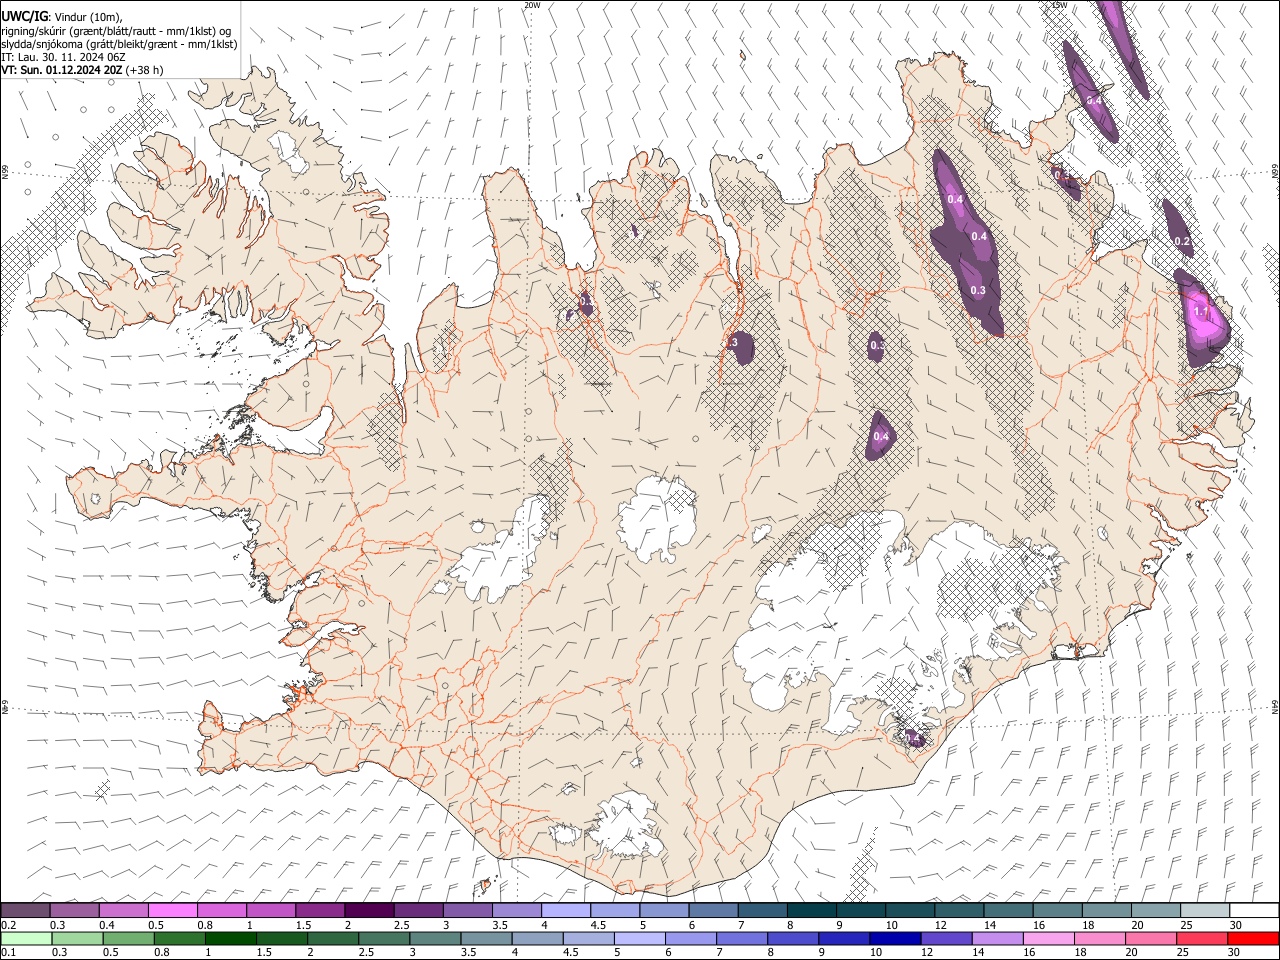Image resolution: width=1280 pixels, height=960 pixels.
Task: Click the '3.5' label on upper legend row
Action: point(501,925)
